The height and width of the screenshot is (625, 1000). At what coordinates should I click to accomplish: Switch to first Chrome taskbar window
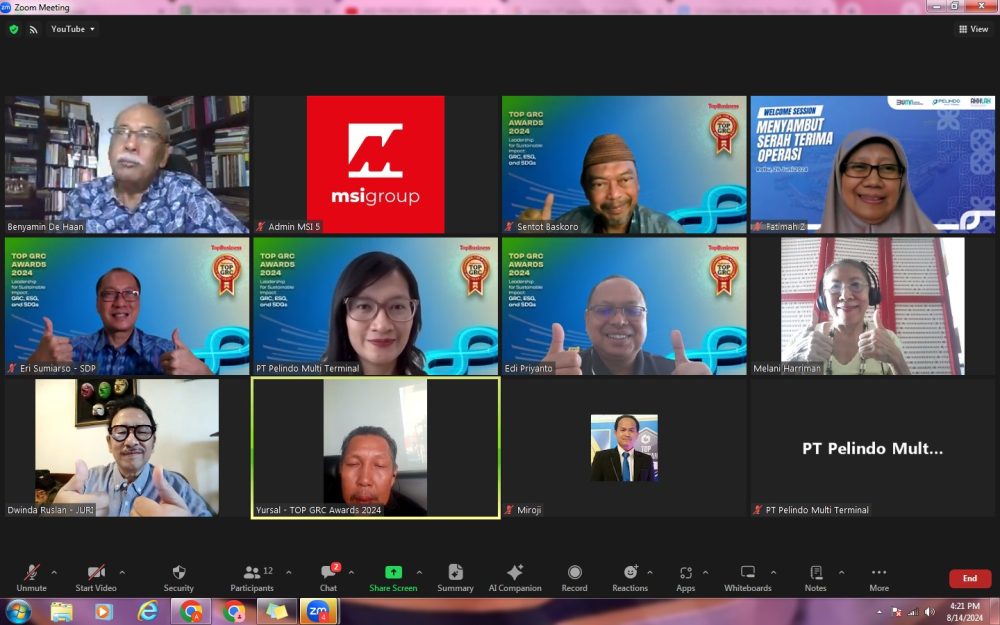191,612
